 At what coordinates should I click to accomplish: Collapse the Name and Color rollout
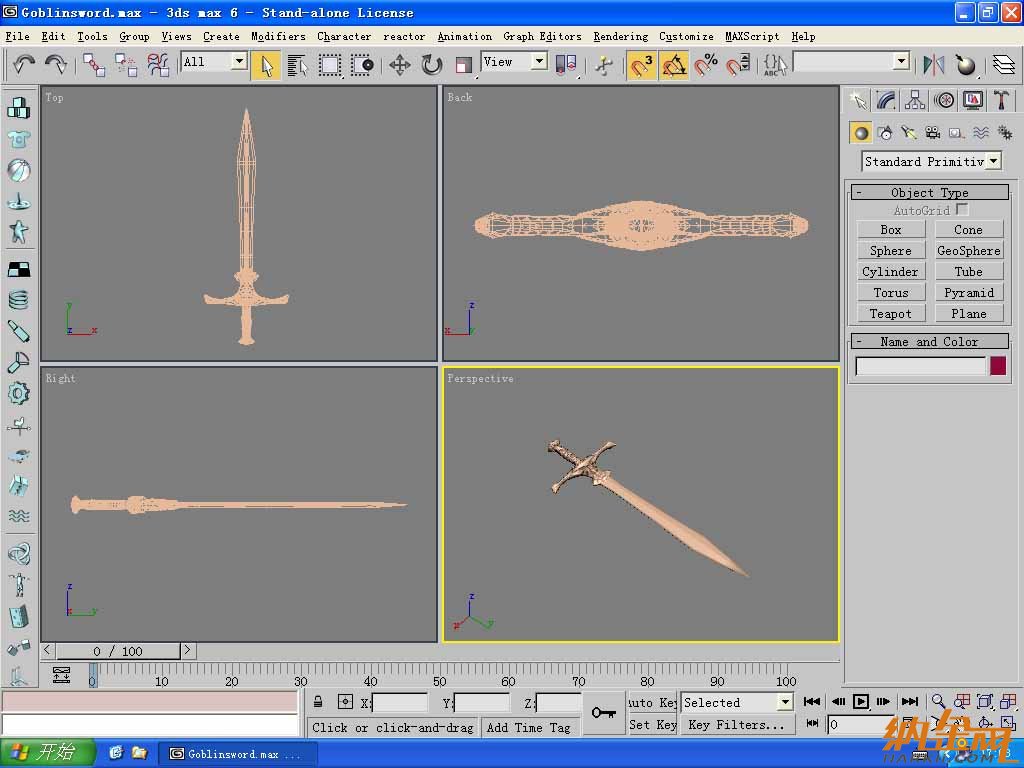(x=930, y=341)
